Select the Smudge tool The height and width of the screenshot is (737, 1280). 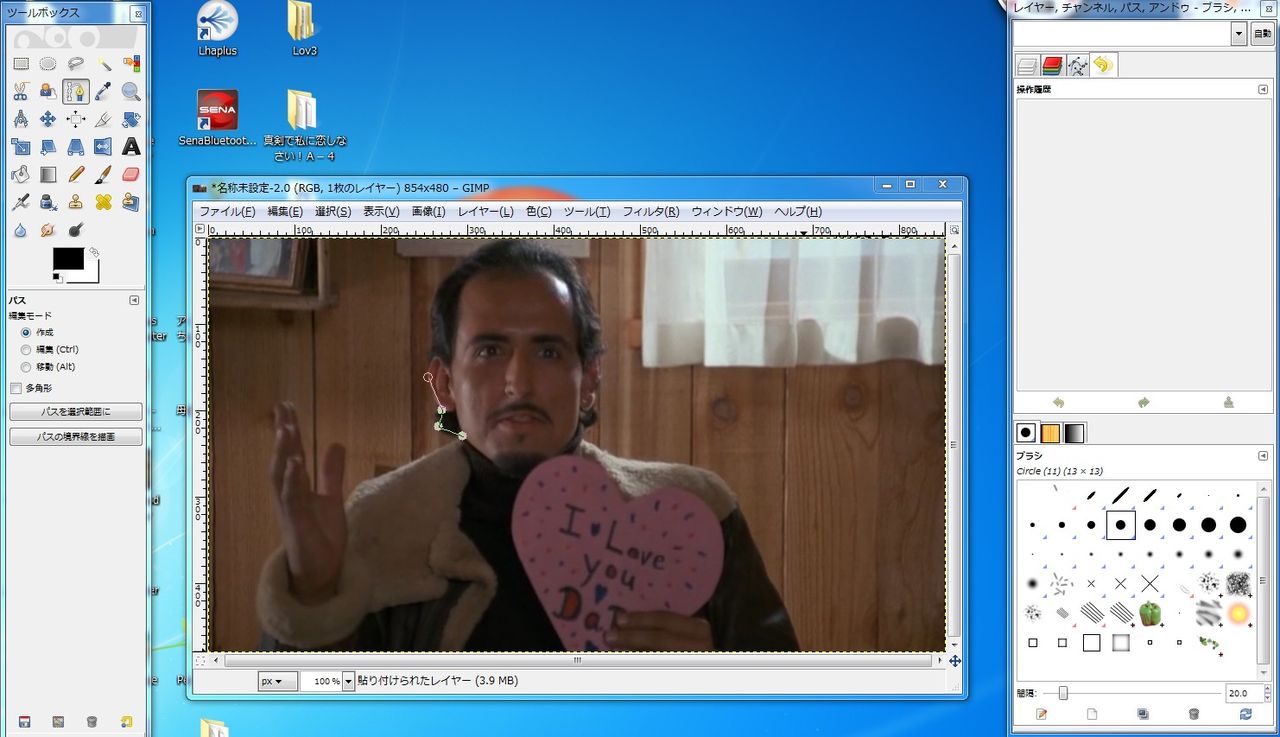[47, 230]
